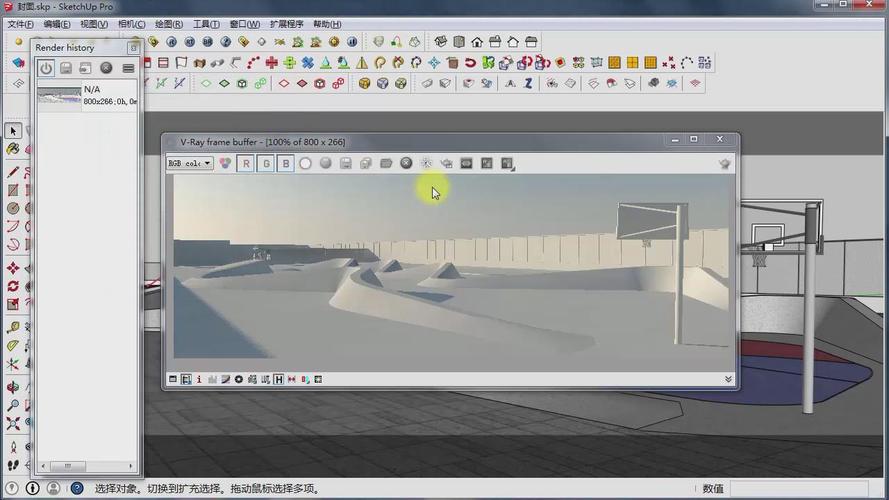Toggle the red channel in frame buffer
This screenshot has width=889, height=500.
pyautogui.click(x=246, y=163)
